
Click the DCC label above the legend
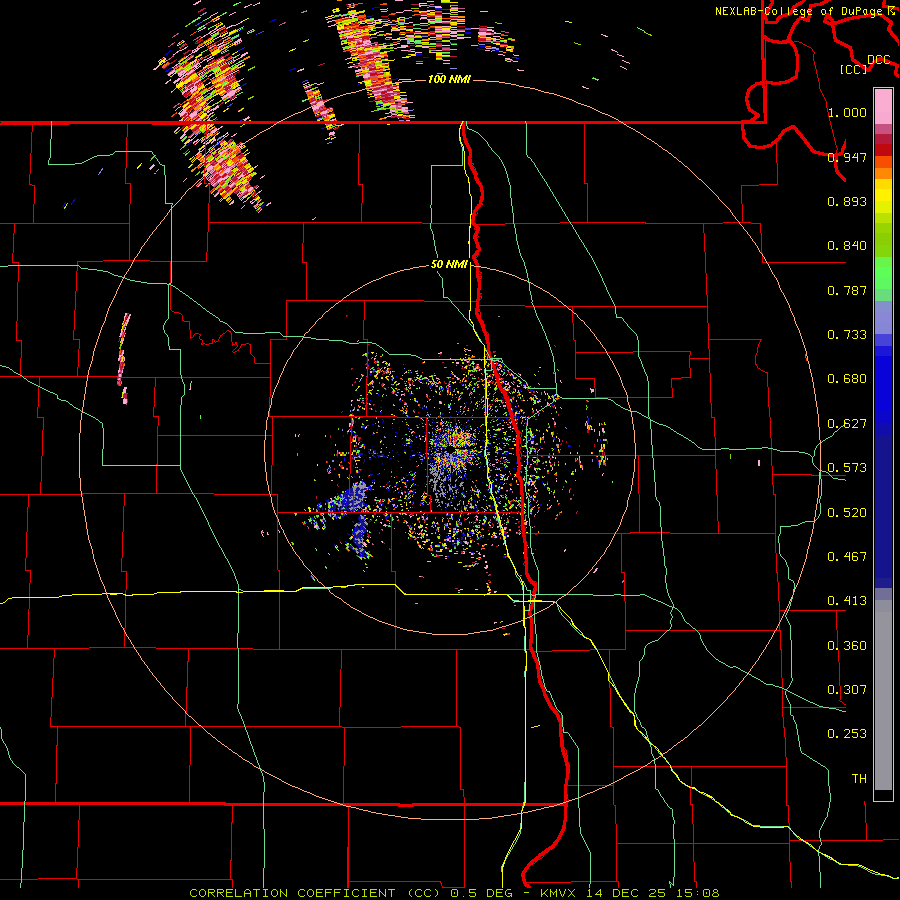point(878,60)
